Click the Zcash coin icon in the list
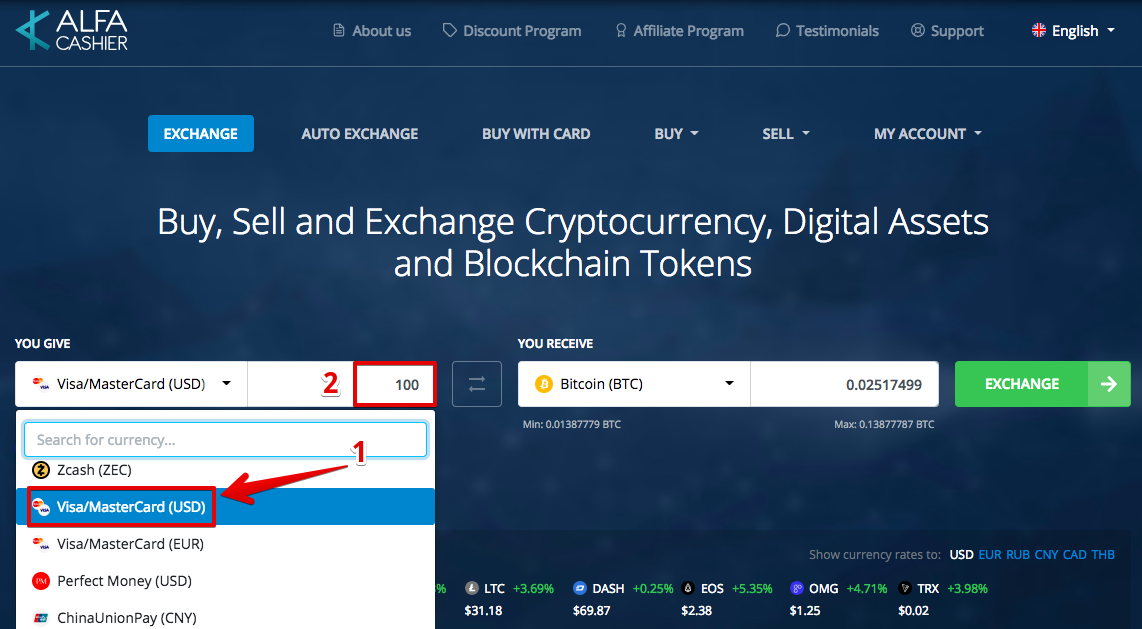 point(42,470)
